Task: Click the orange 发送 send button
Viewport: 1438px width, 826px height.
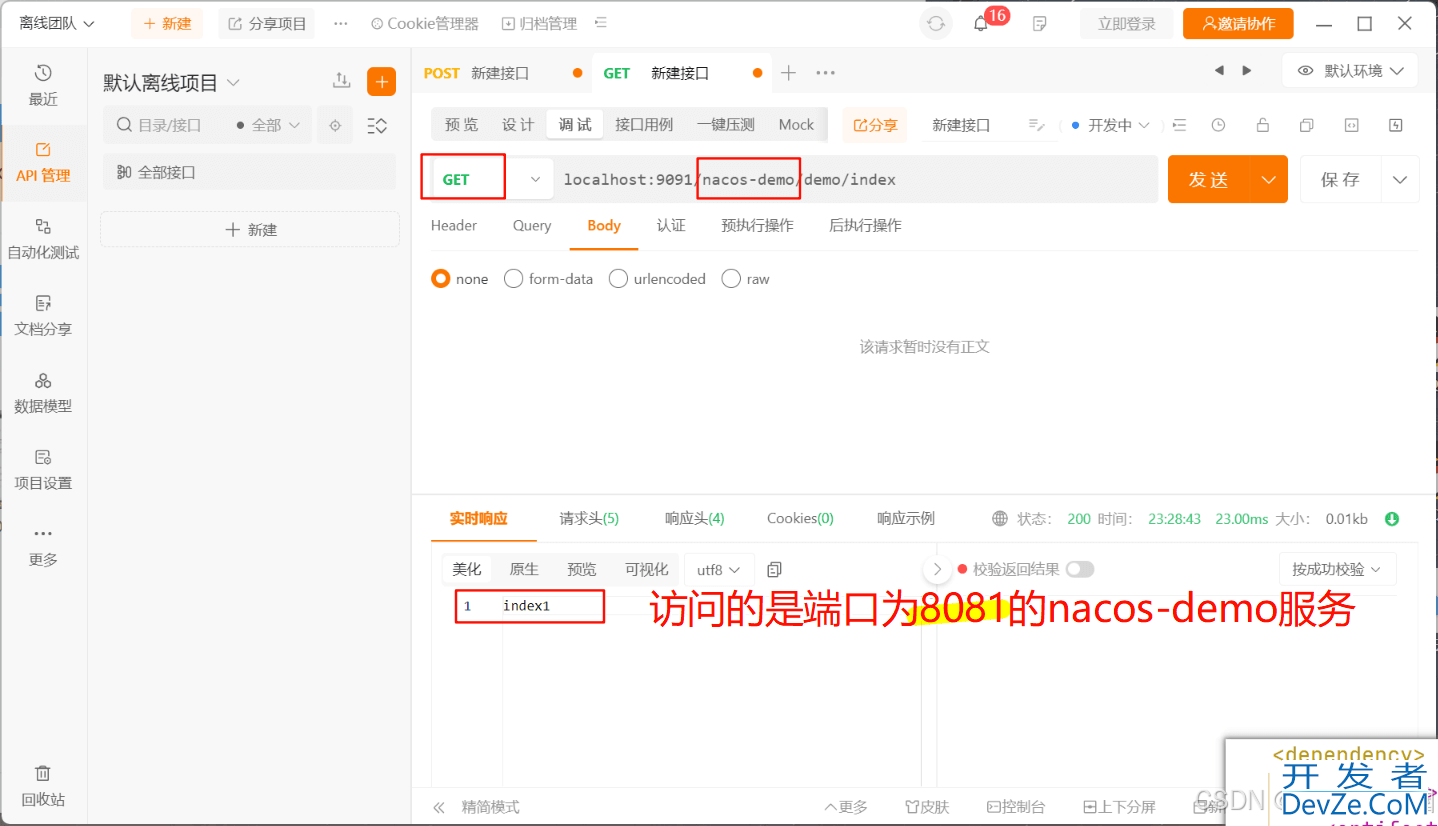Action: [x=1209, y=179]
